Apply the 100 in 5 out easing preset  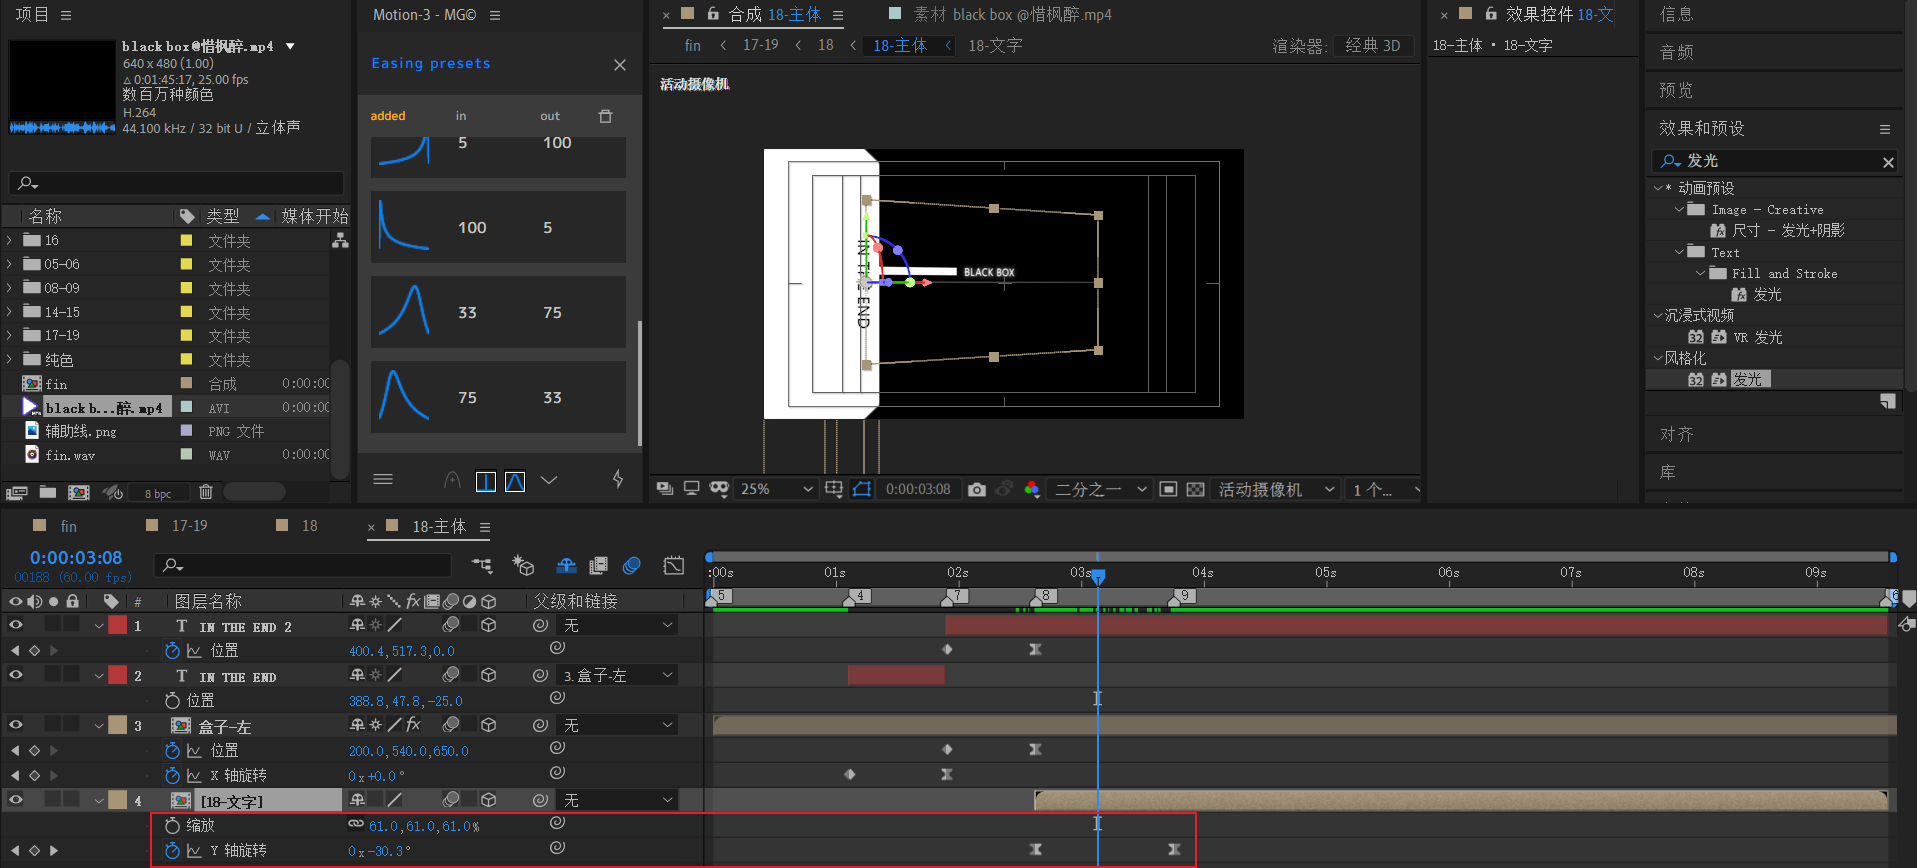click(498, 228)
